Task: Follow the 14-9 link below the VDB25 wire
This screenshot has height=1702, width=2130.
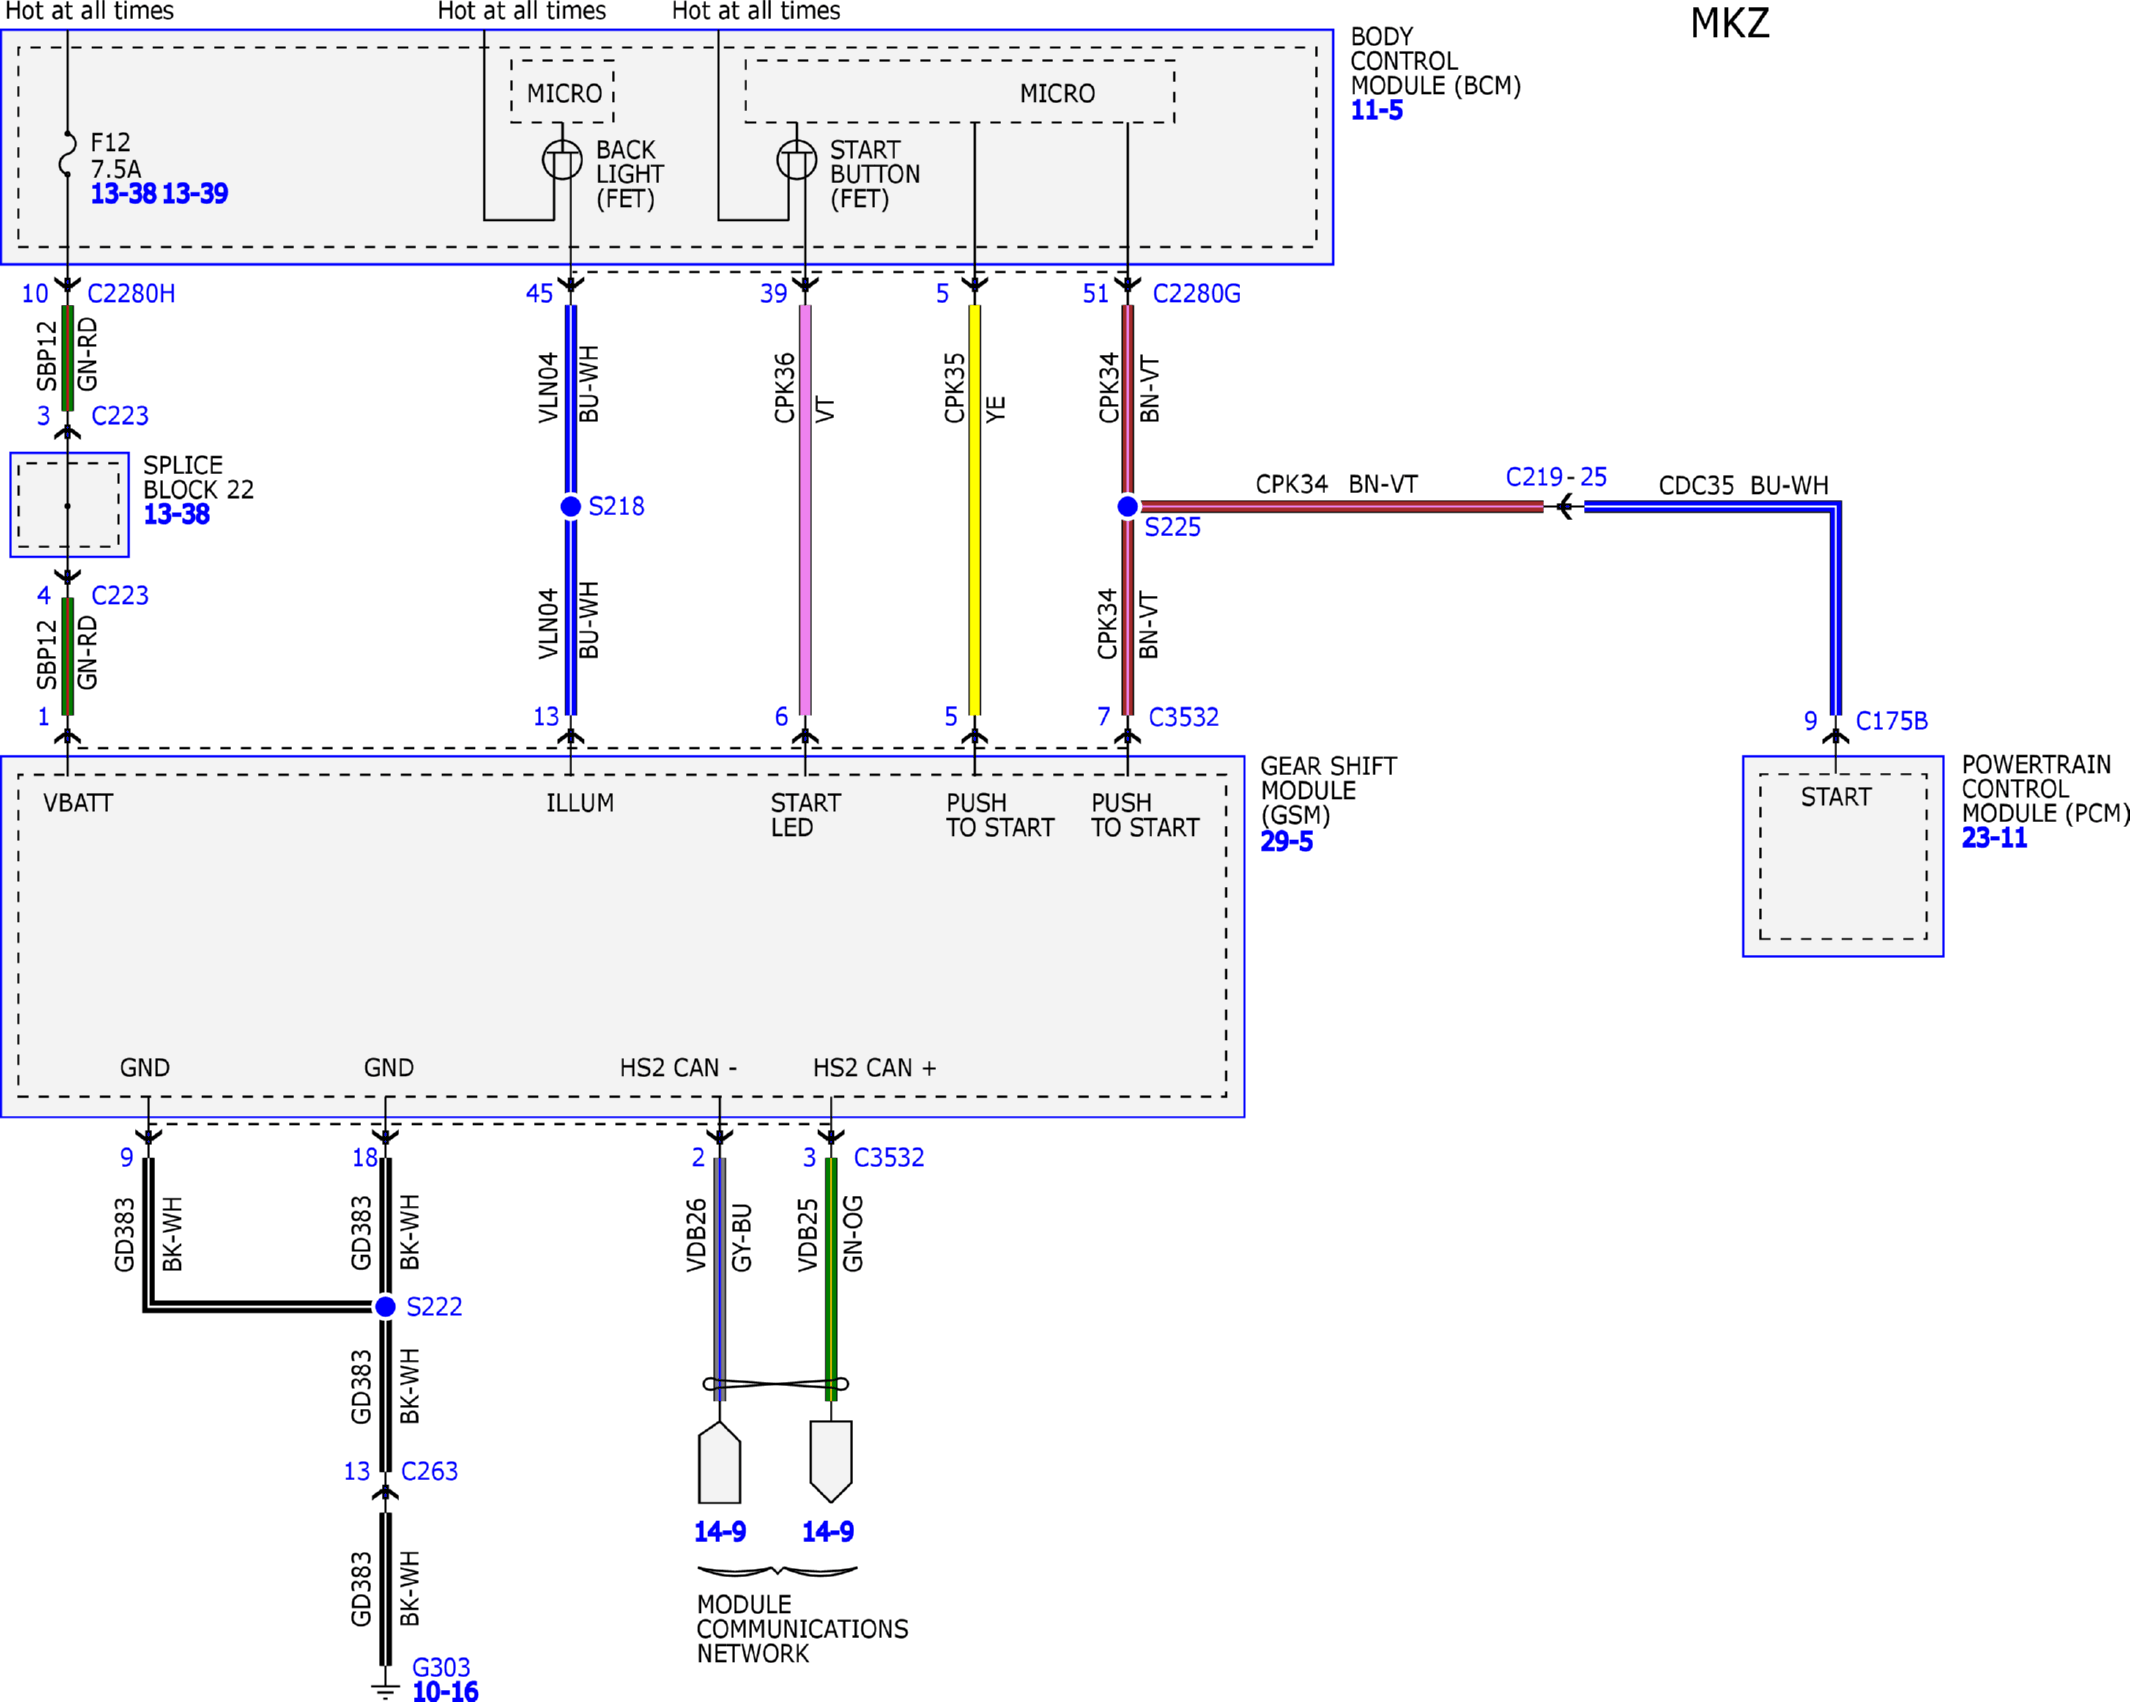Action: (x=828, y=1531)
